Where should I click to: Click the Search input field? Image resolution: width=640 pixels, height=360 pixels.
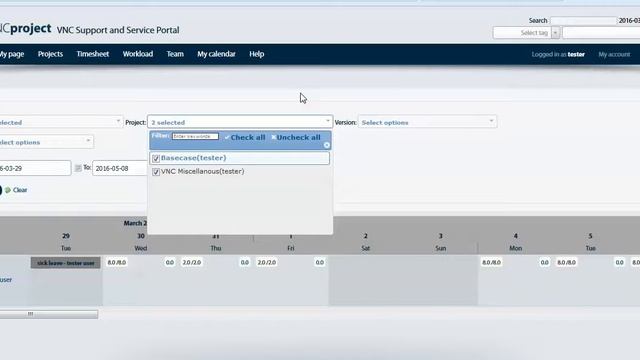point(583,20)
